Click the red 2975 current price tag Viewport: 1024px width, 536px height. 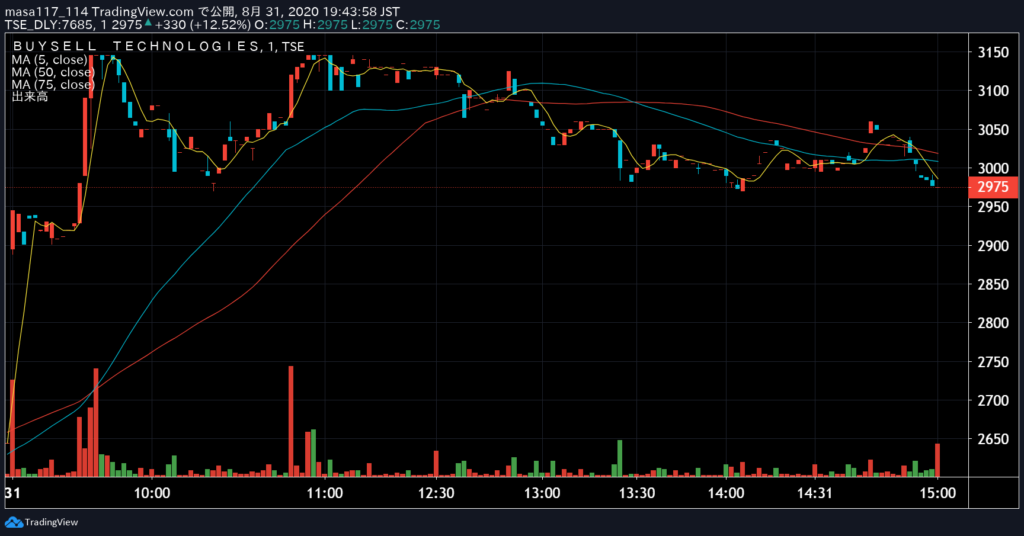(993, 187)
